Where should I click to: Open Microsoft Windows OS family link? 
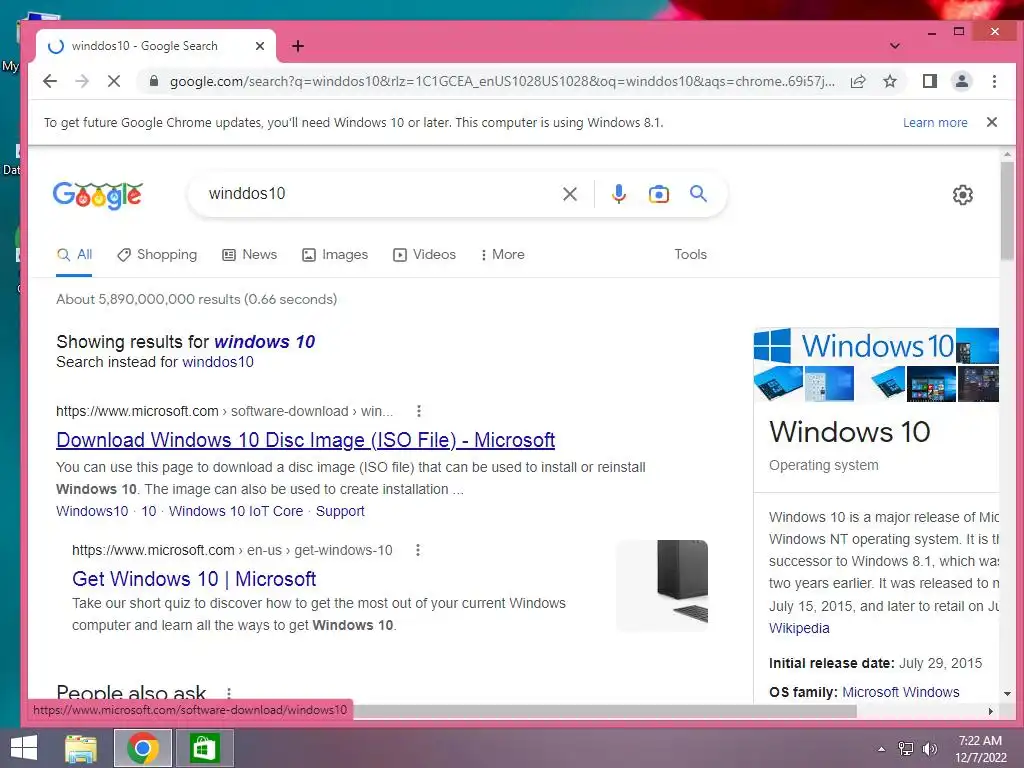(x=901, y=692)
